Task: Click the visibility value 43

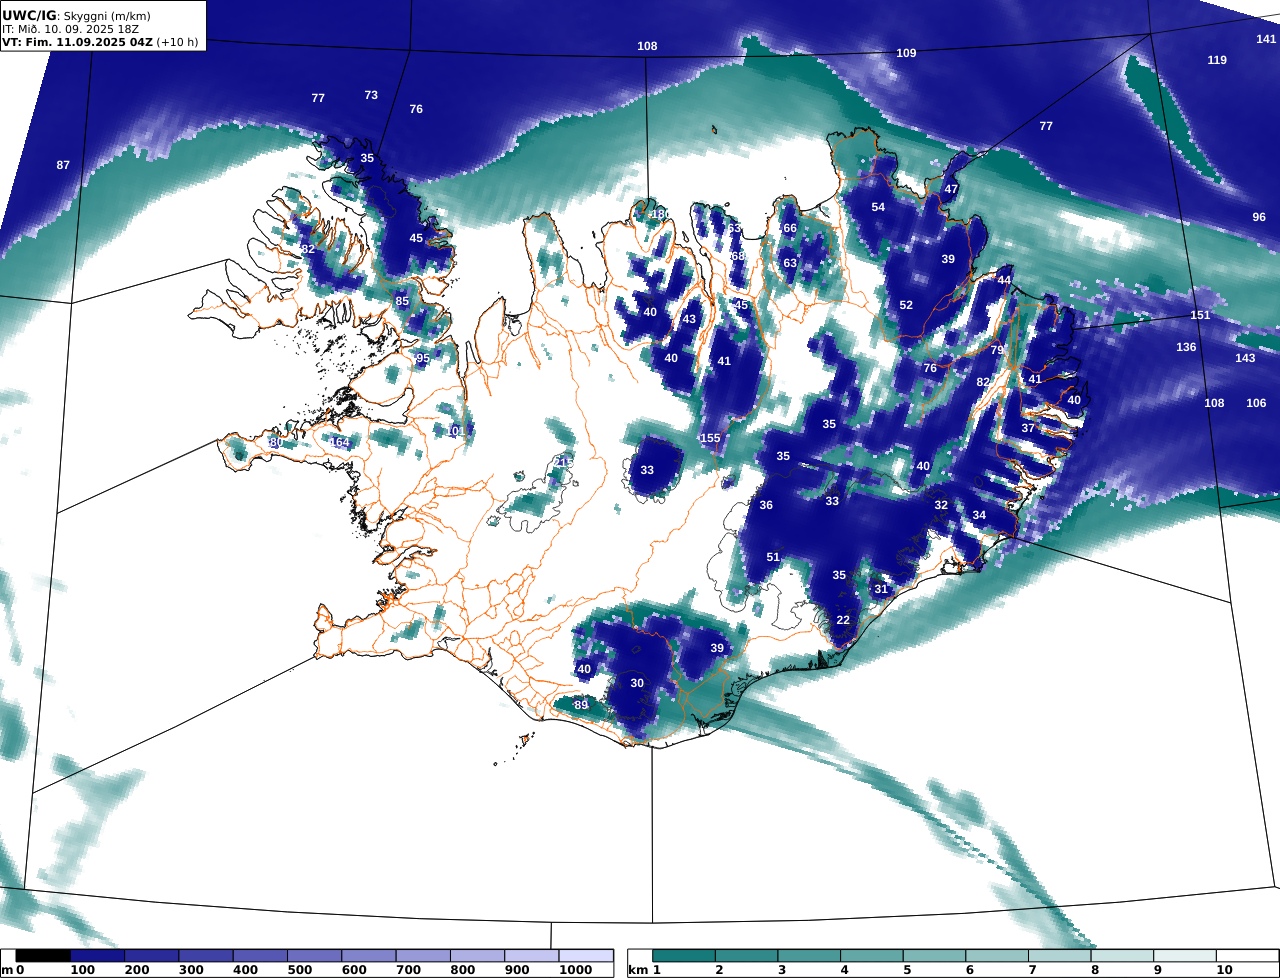Action: 689,319
